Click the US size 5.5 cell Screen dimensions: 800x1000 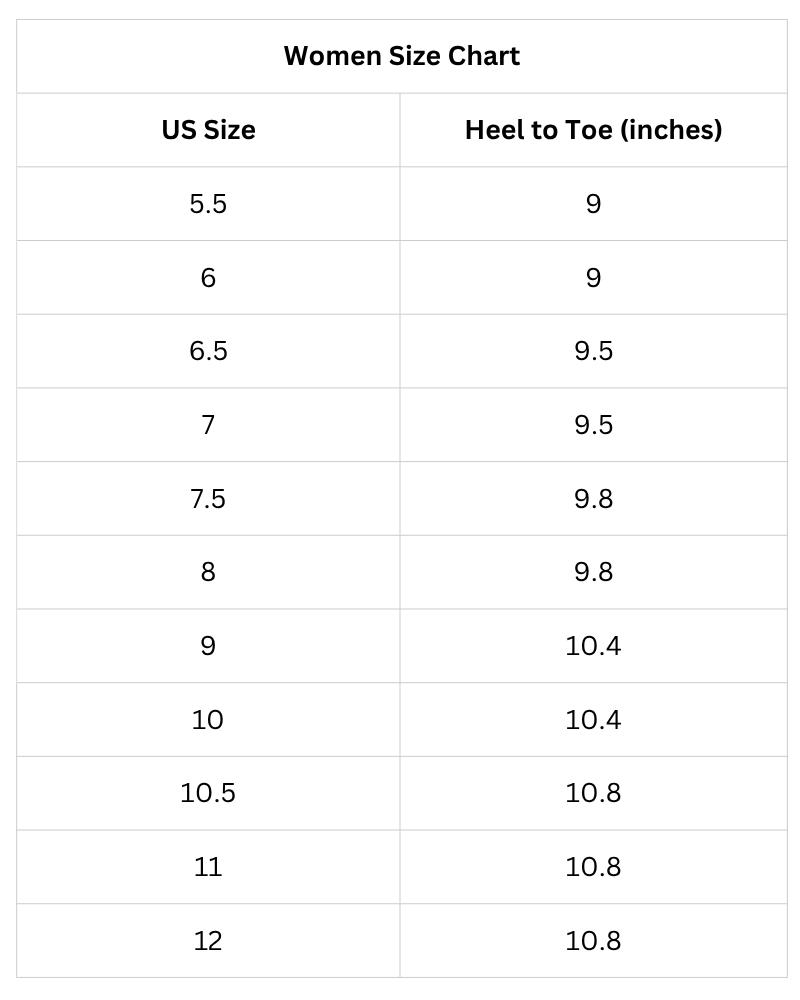[208, 204]
